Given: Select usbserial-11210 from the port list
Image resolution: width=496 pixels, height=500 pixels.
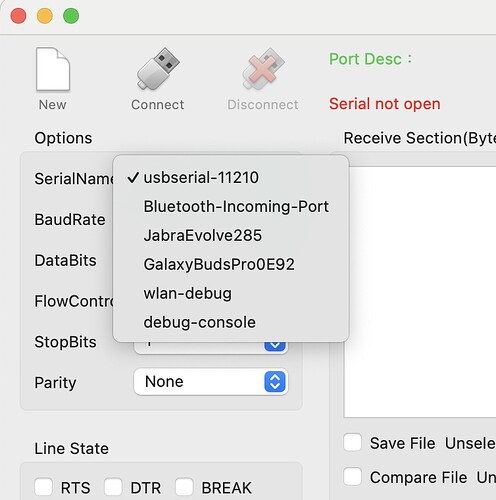Looking at the screenshot, I should 231,177.
